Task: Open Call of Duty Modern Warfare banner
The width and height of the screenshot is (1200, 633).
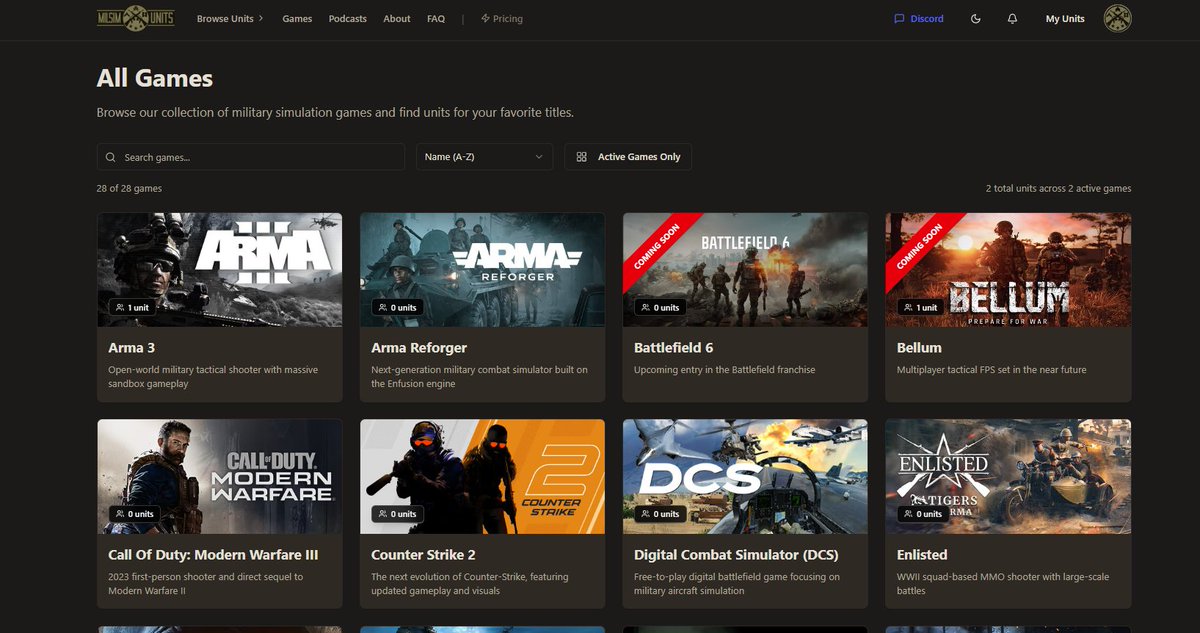Action: point(220,476)
